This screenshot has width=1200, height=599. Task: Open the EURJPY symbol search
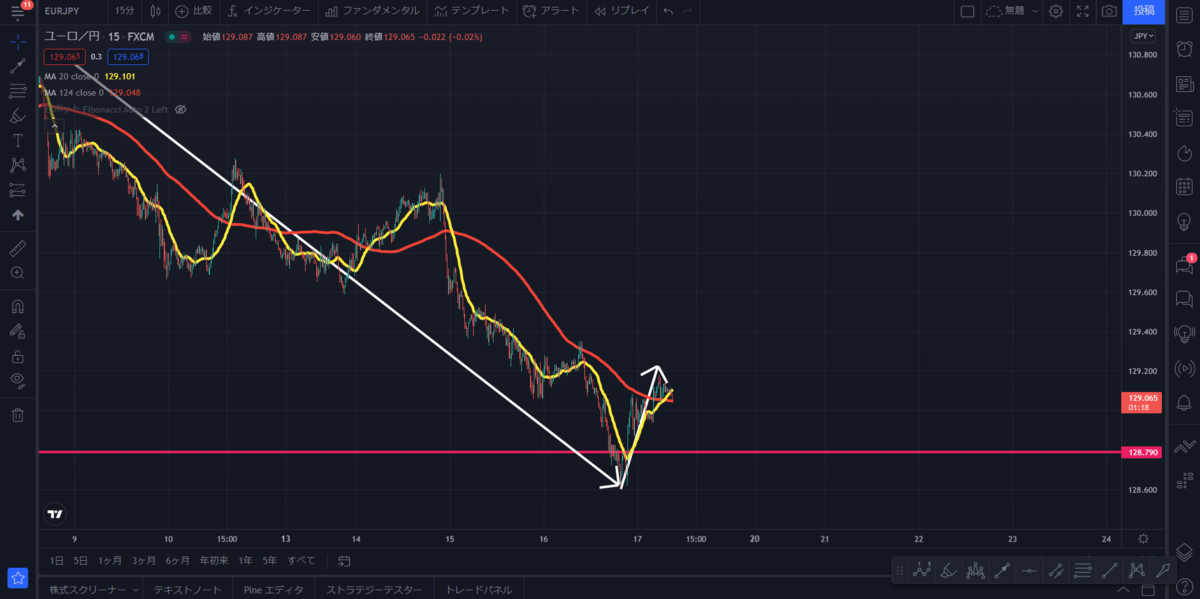coord(62,11)
